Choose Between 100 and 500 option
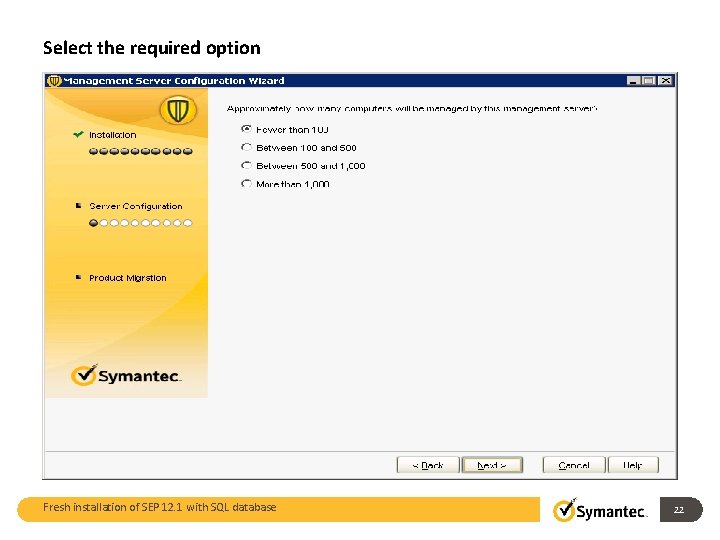 pyautogui.click(x=247, y=147)
